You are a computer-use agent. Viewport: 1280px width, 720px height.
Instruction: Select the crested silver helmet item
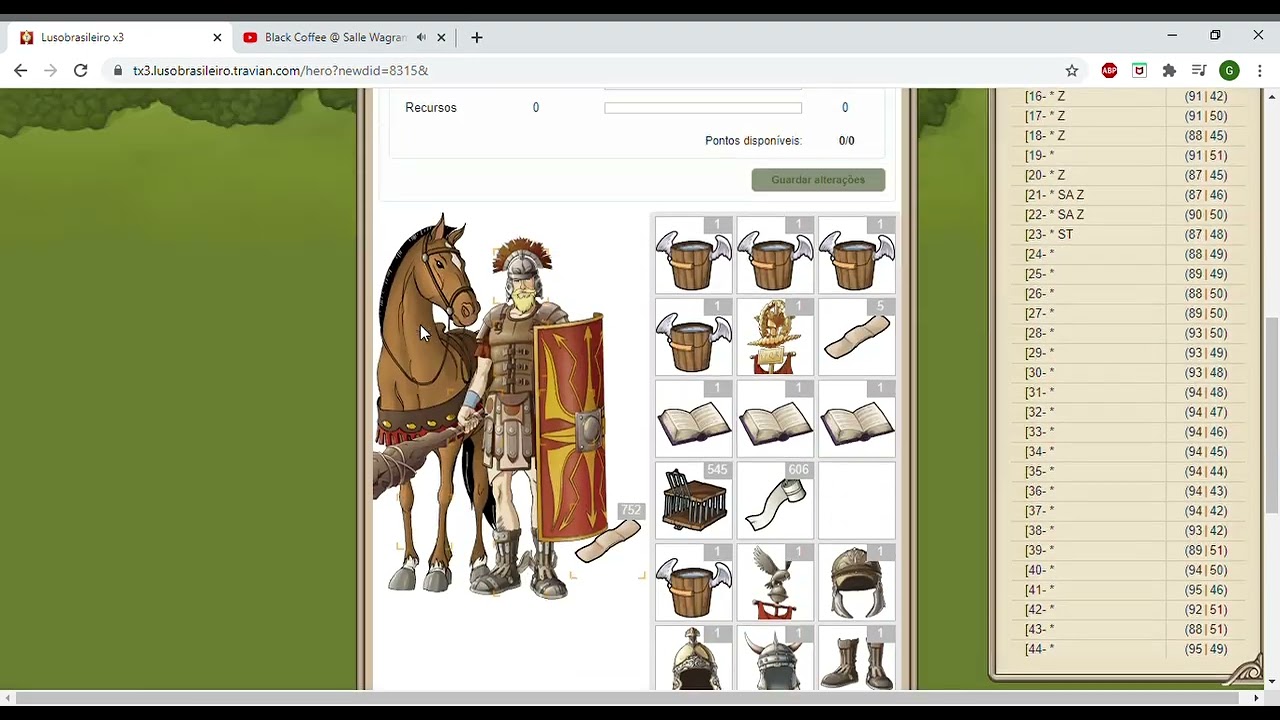(x=693, y=659)
